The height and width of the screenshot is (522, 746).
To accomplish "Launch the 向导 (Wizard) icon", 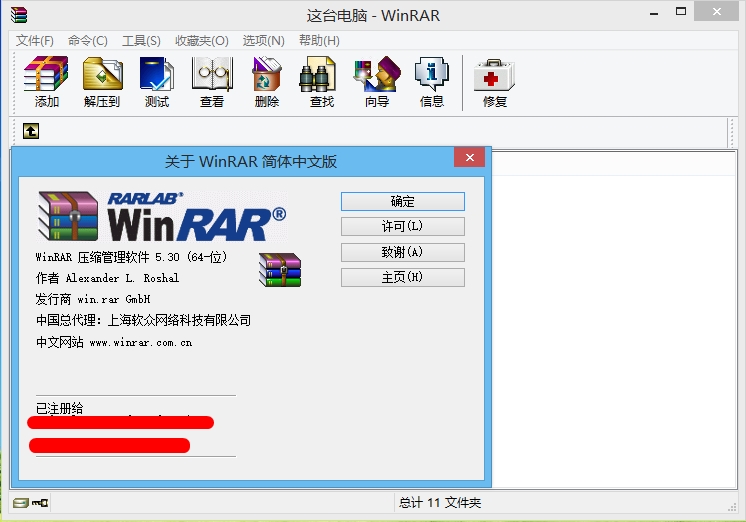I will 377,81.
